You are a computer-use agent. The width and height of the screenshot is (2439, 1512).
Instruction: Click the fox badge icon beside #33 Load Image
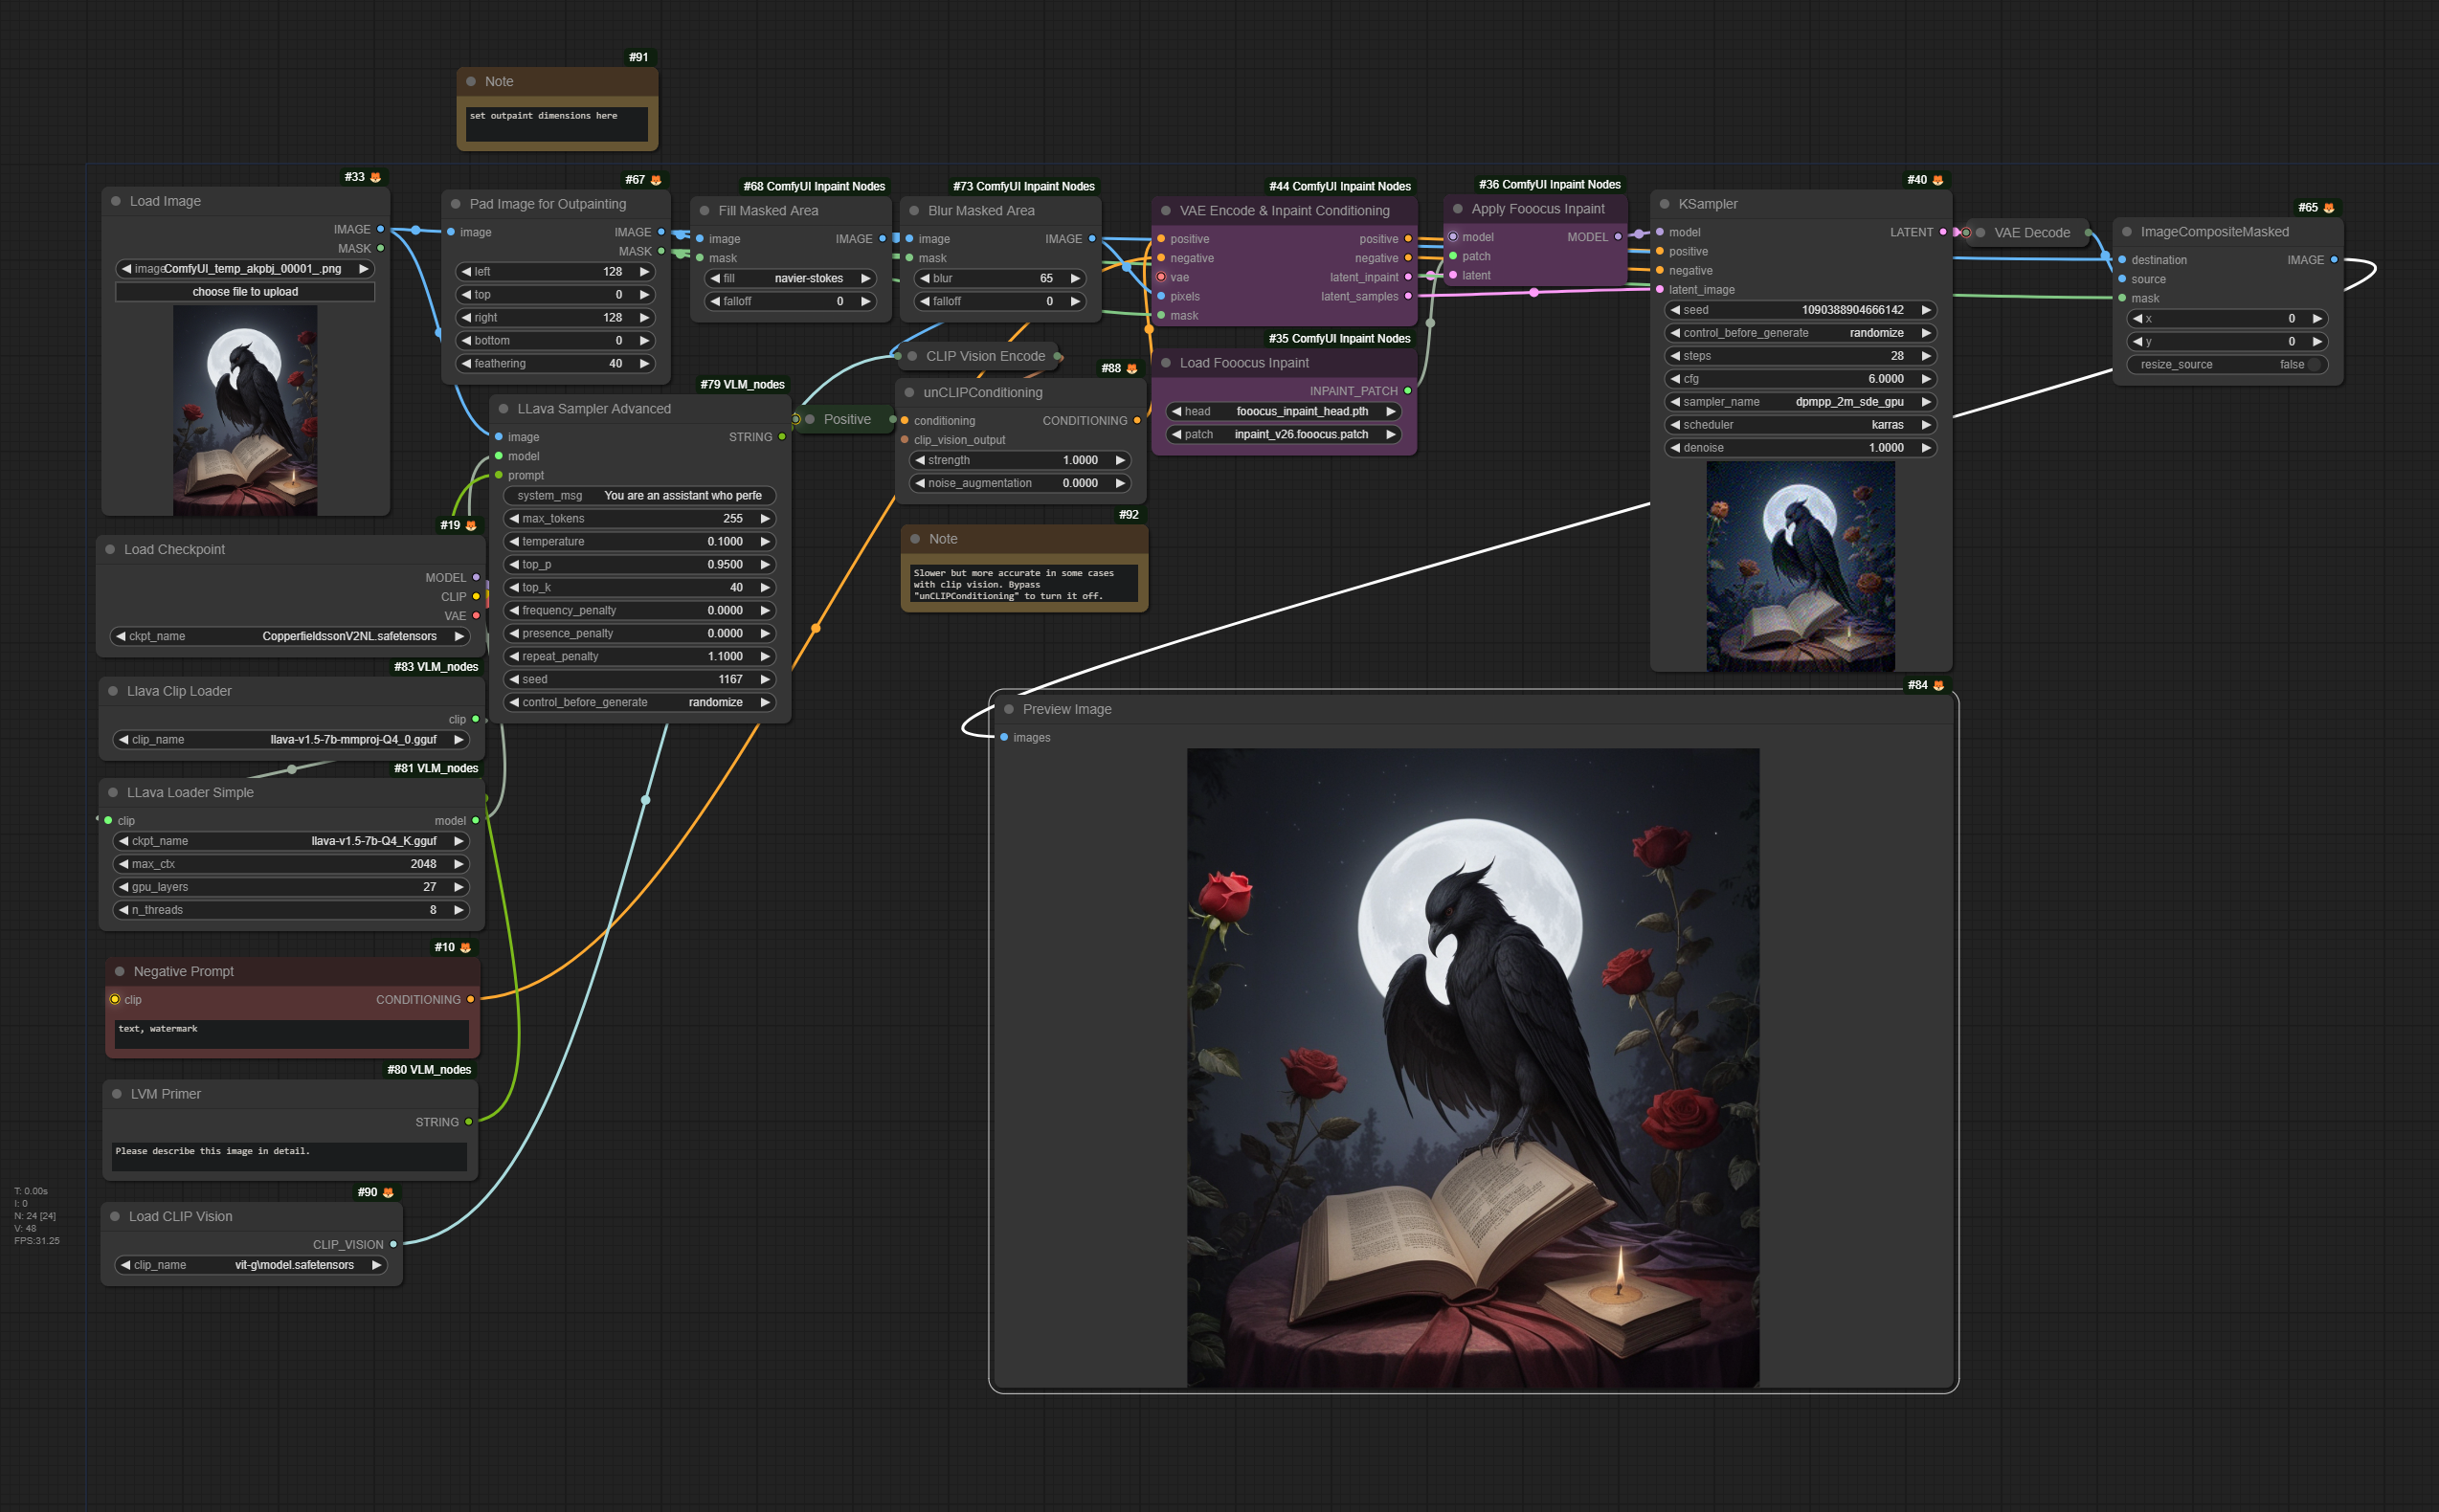point(376,177)
